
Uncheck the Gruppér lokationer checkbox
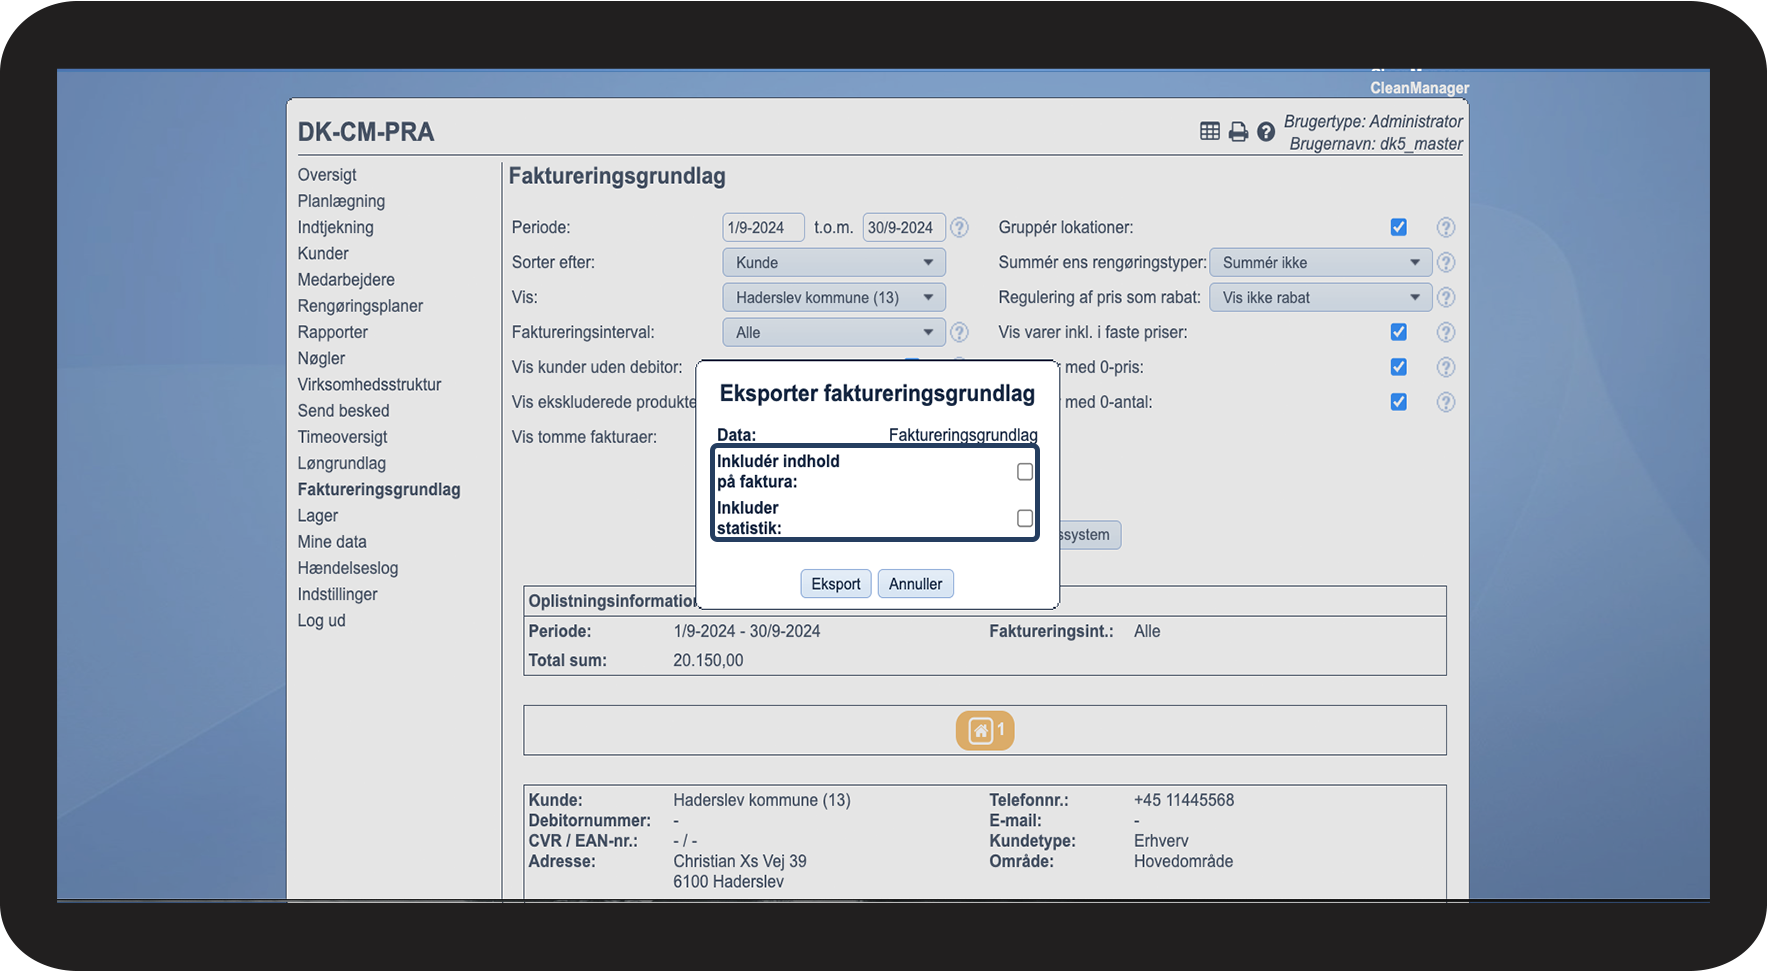pyautogui.click(x=1398, y=228)
